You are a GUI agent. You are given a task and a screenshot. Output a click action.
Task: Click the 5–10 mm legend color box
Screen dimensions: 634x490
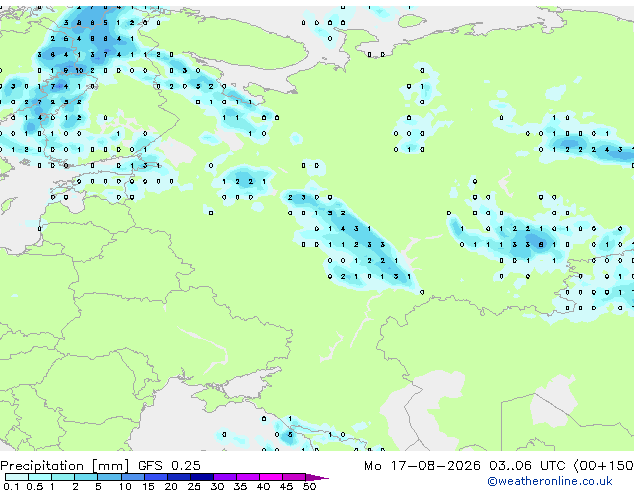(109, 477)
